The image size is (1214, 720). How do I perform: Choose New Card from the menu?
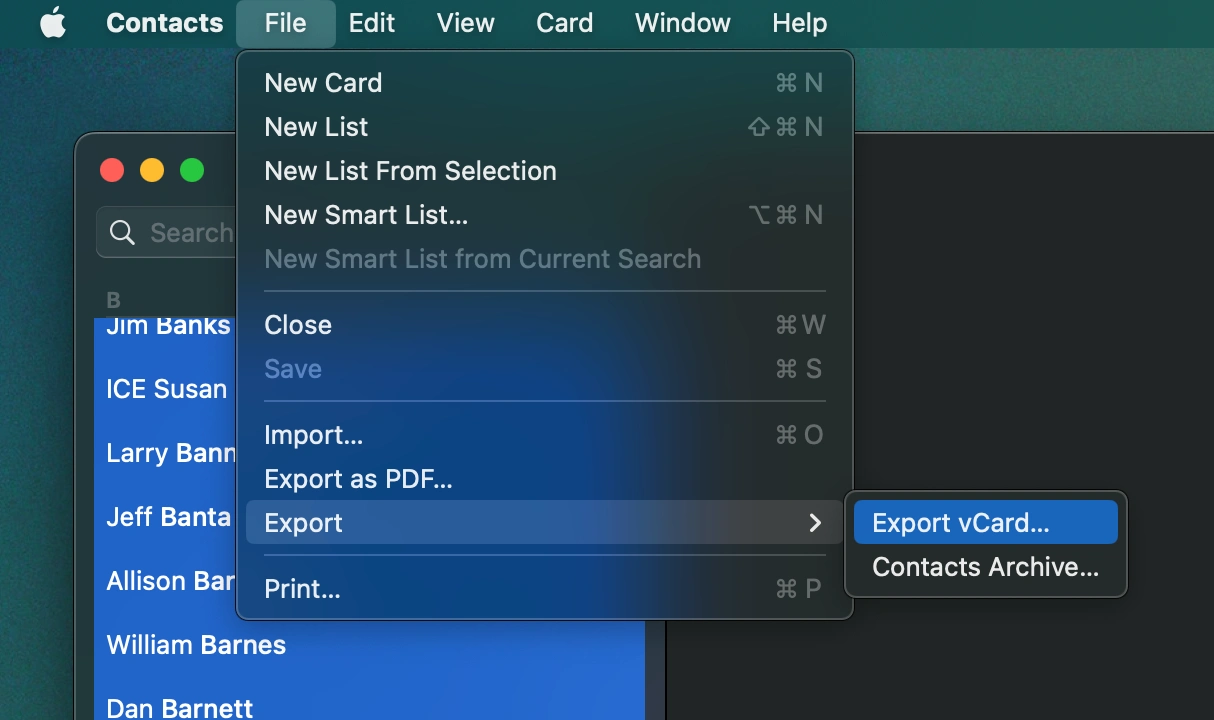pos(323,83)
